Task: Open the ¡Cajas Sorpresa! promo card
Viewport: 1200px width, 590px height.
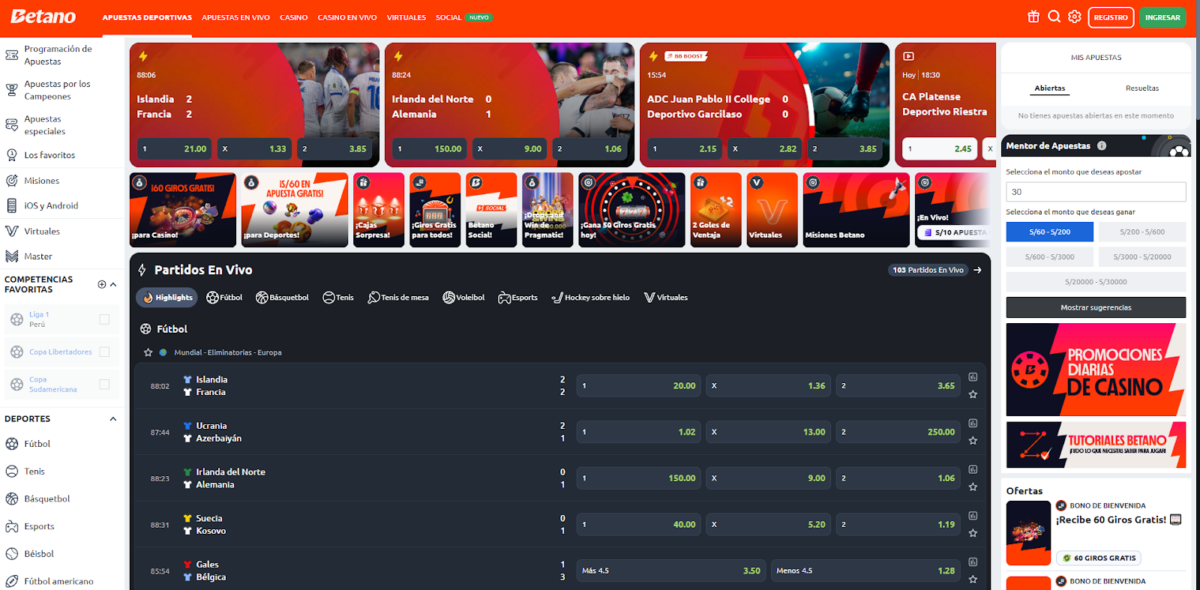Action: pyautogui.click(x=379, y=210)
